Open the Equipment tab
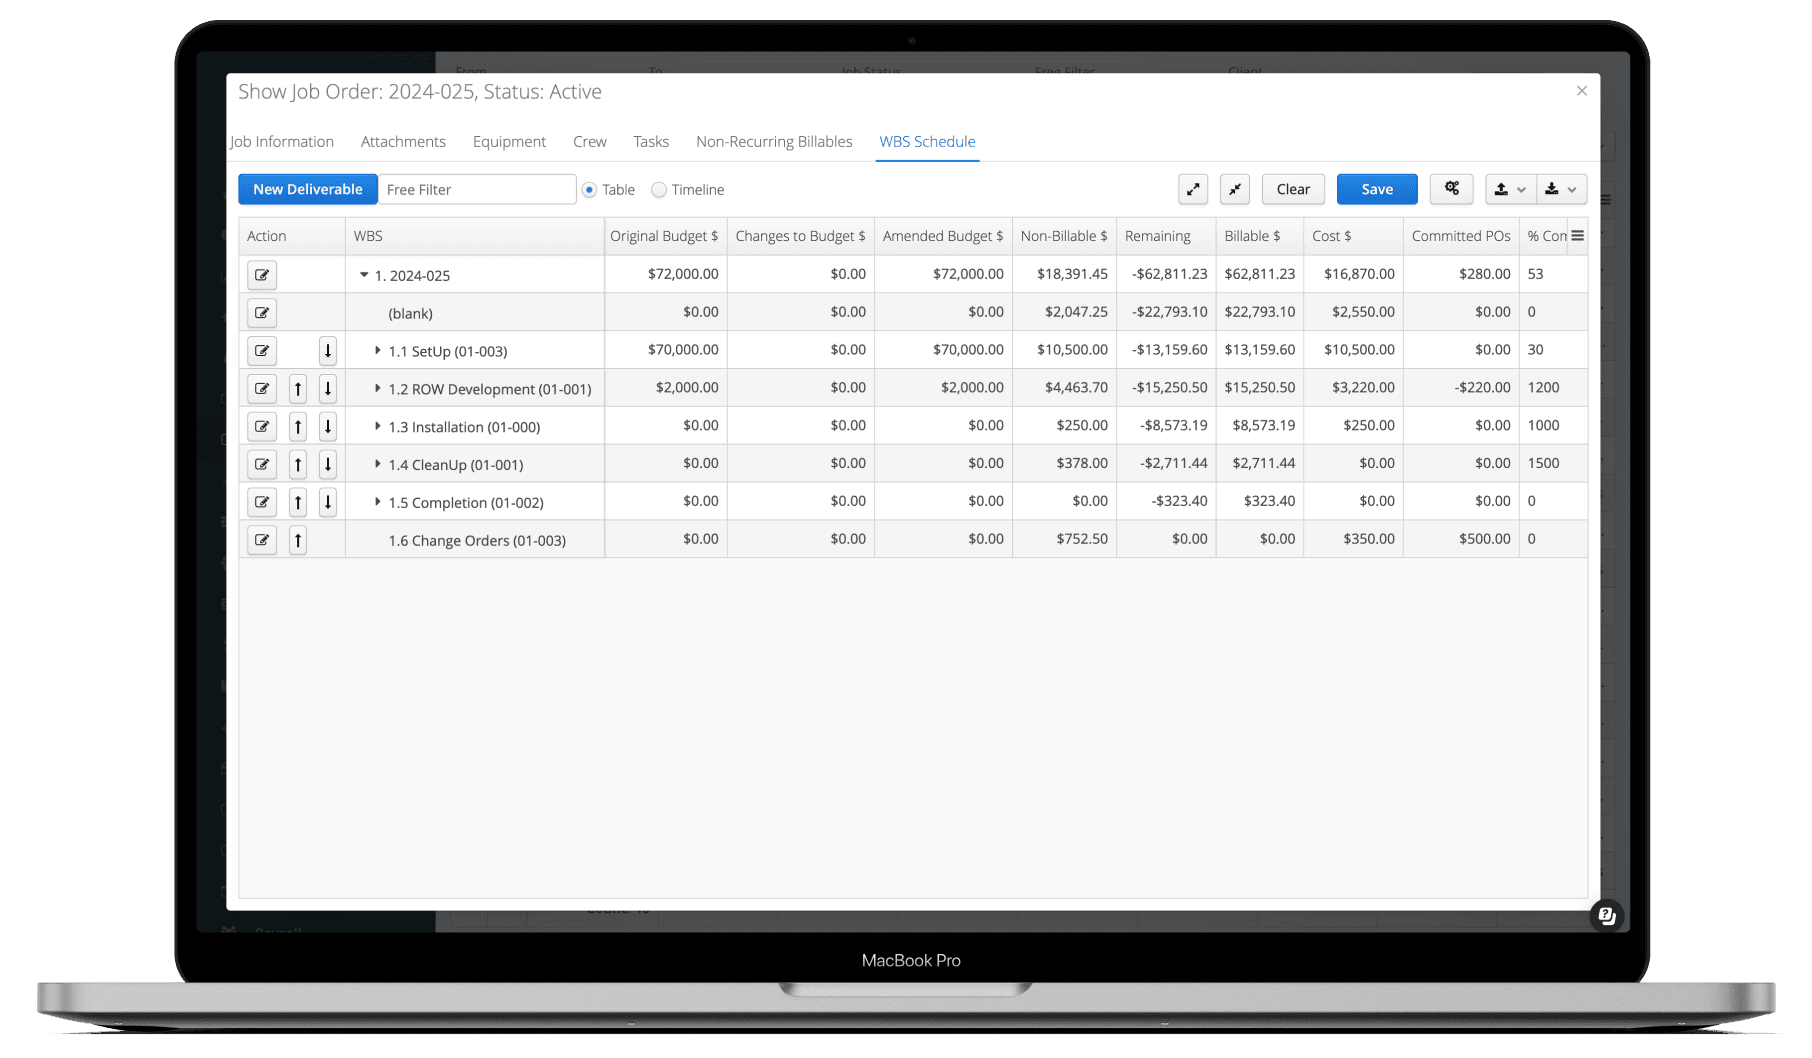Image resolution: width=1812 pixels, height=1058 pixels. click(509, 141)
